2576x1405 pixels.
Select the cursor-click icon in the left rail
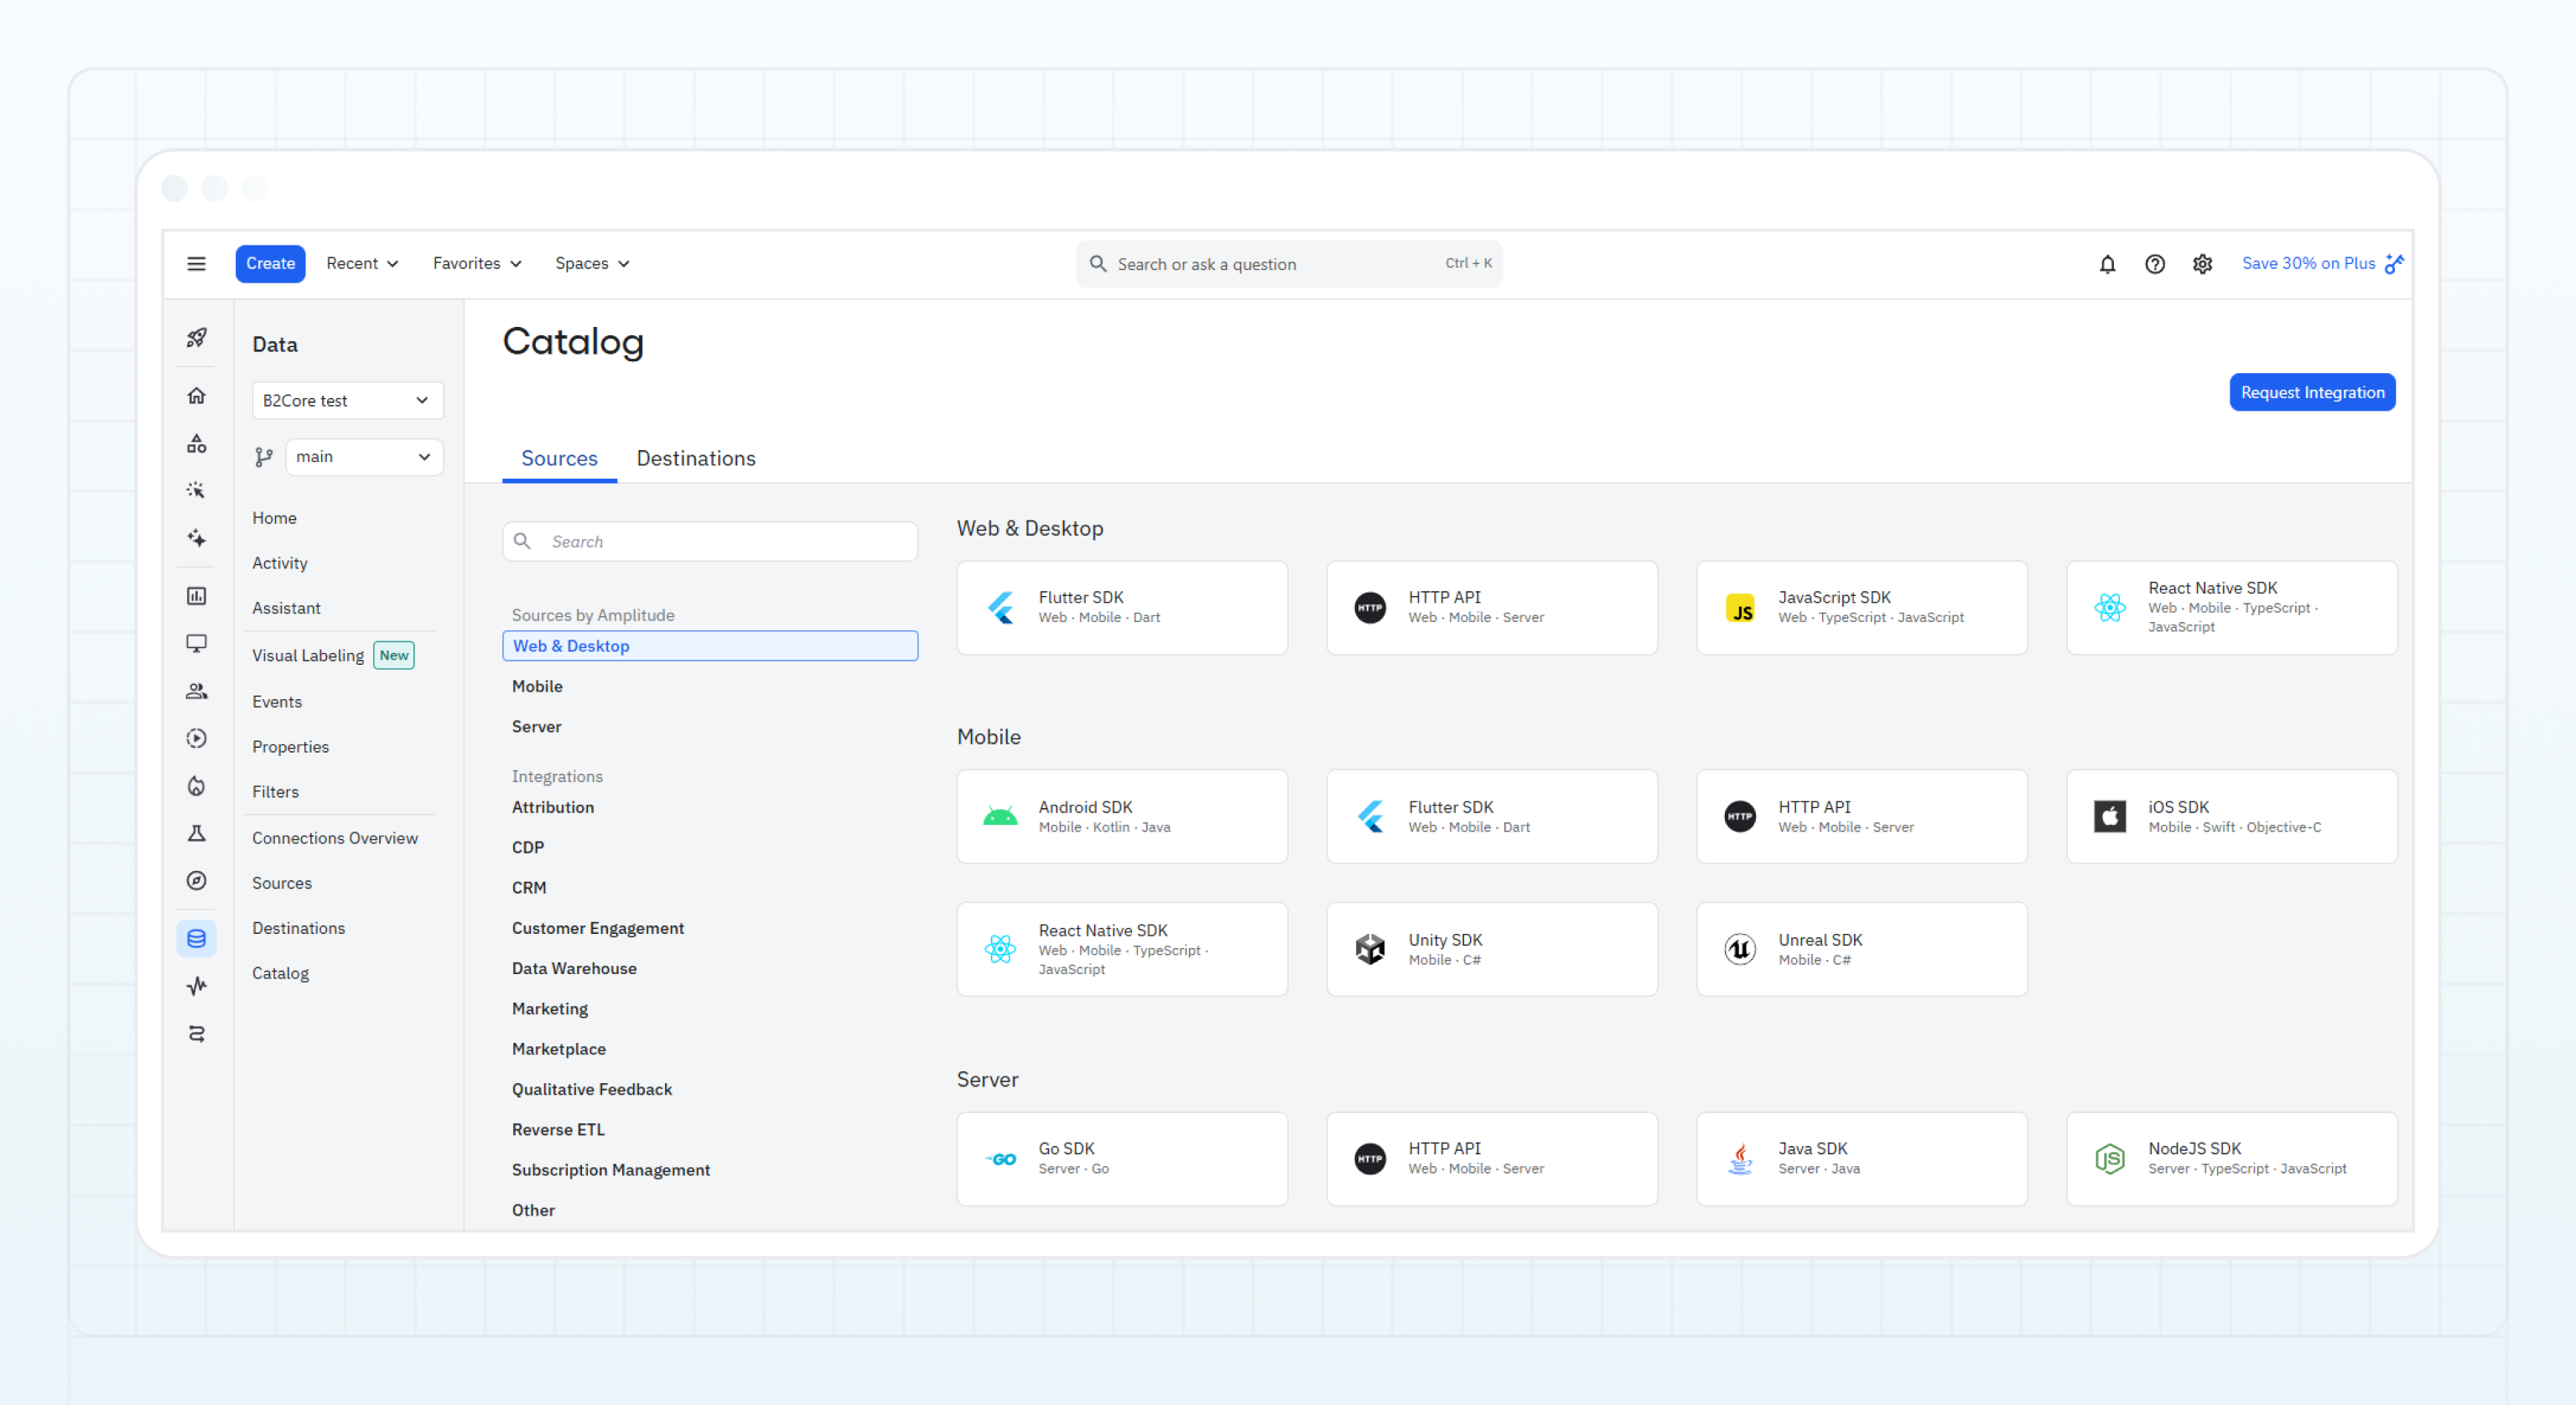click(197, 490)
